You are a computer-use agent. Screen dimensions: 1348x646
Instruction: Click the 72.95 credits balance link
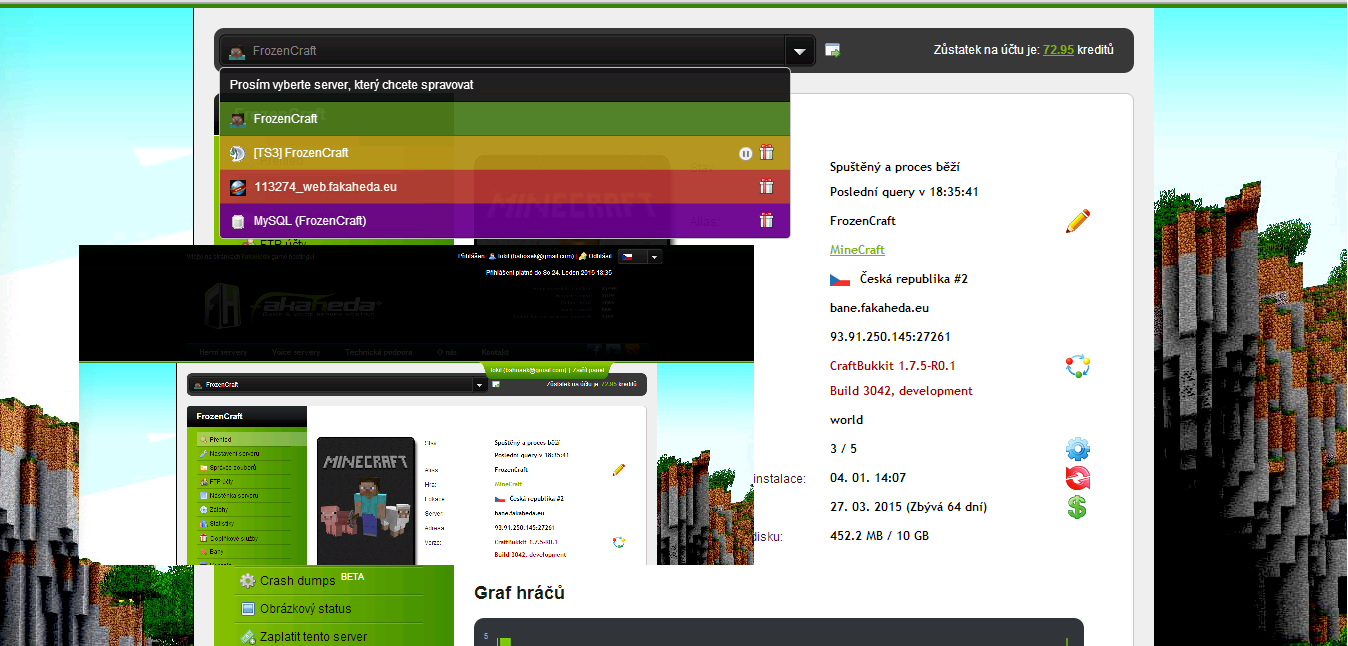coord(1058,50)
